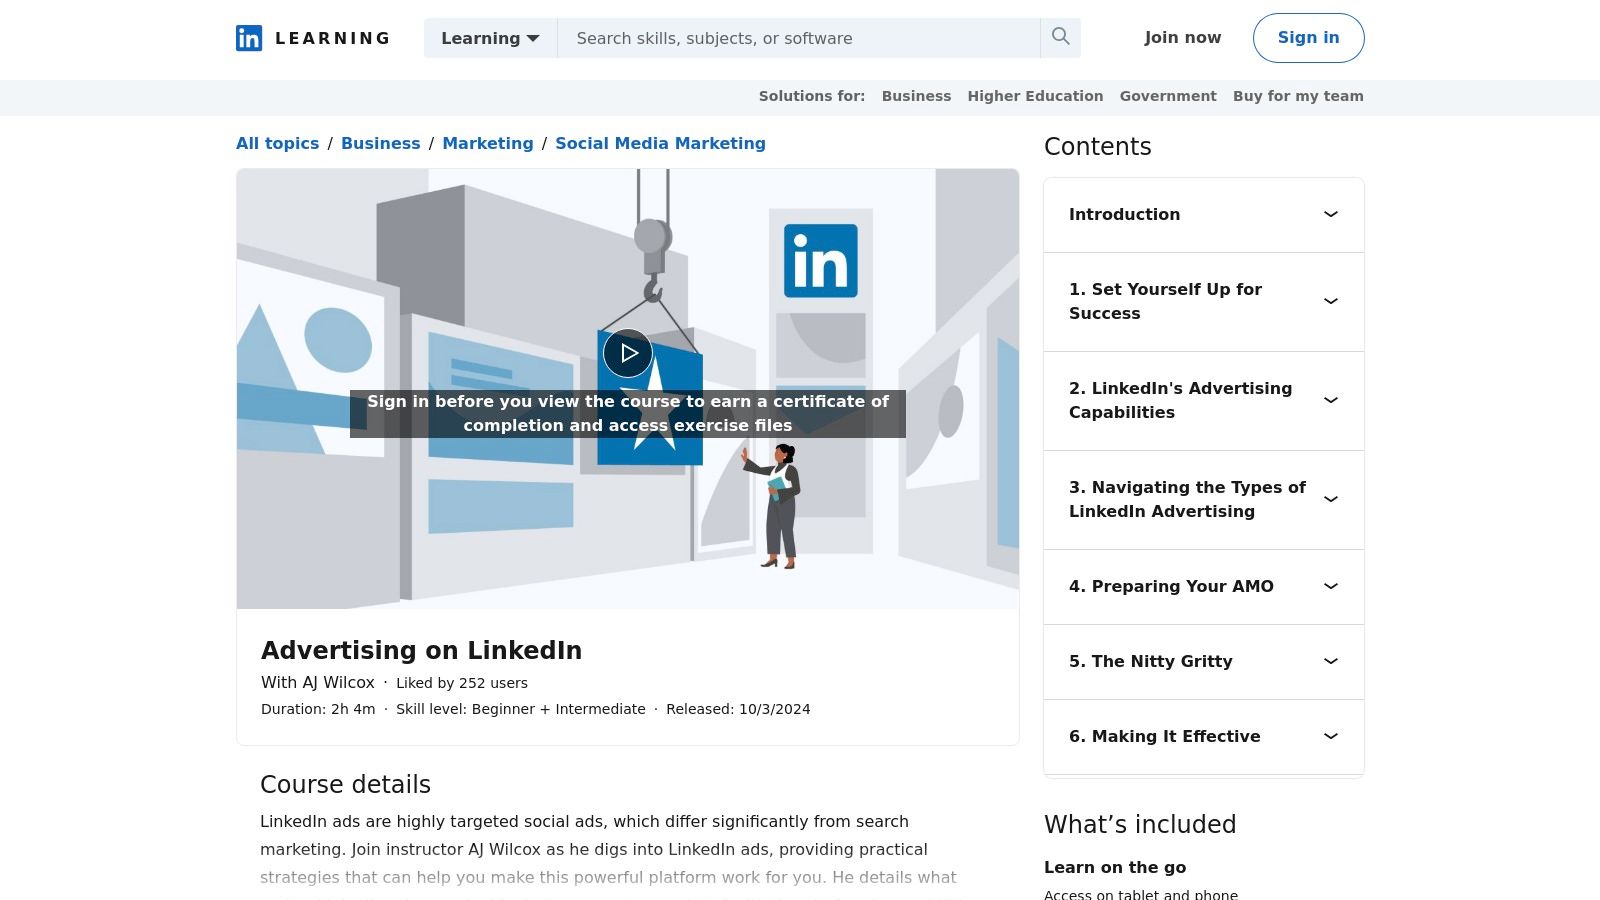Open Buy for my team
Image resolution: width=1600 pixels, height=900 pixels.
[1298, 96]
